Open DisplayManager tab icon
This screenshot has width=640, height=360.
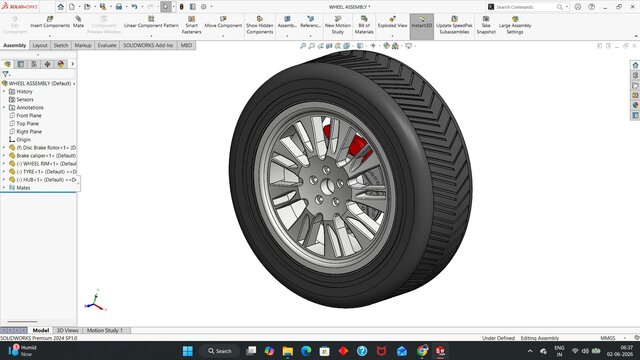[x=61, y=64]
